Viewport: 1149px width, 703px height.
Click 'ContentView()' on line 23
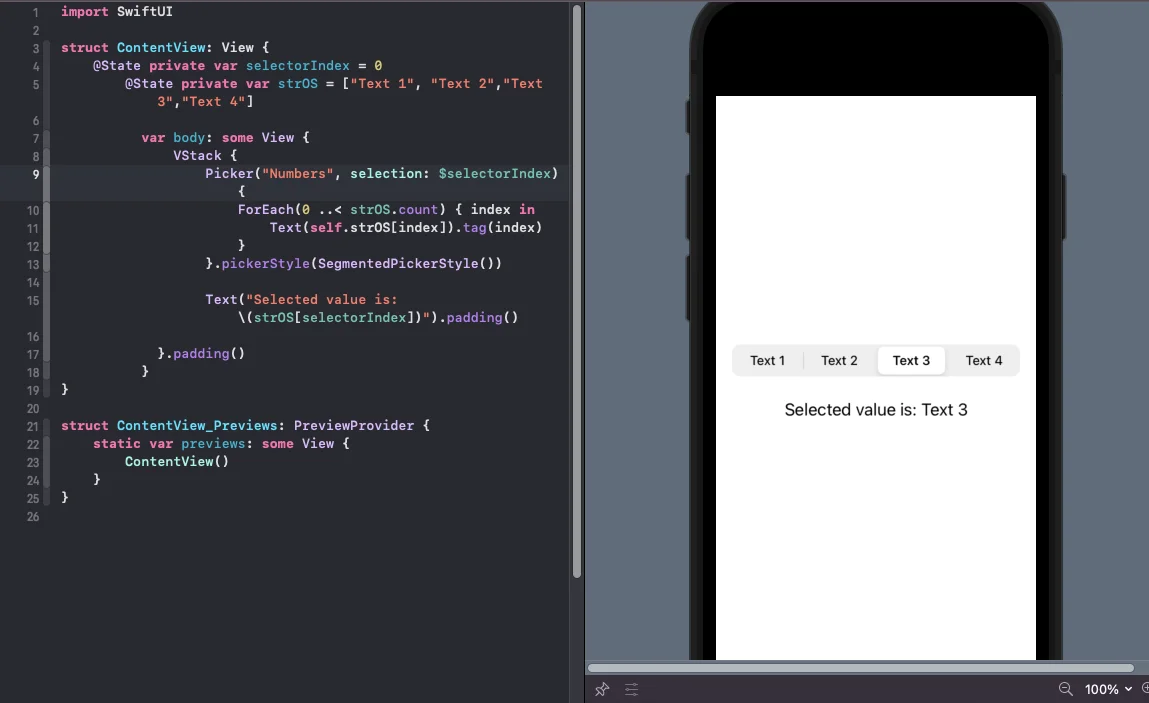[177, 462]
